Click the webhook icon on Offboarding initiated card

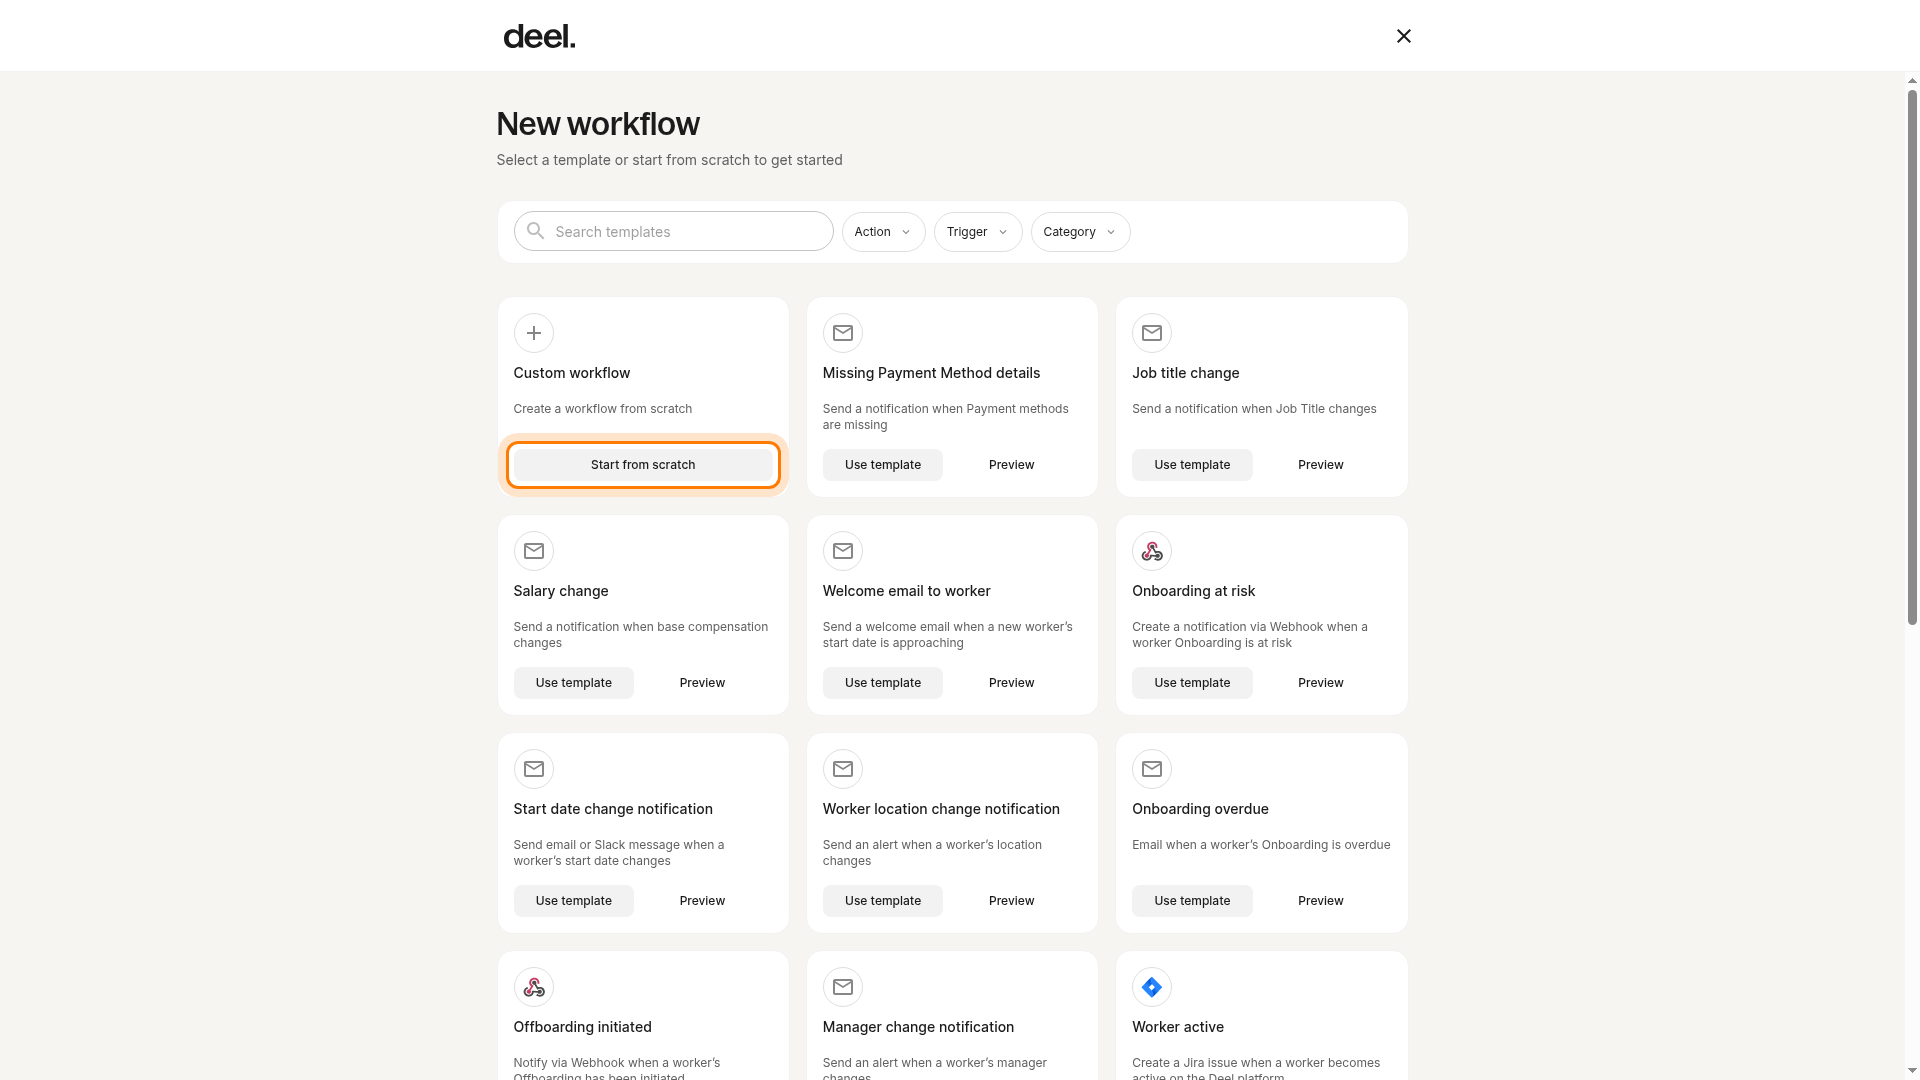tap(533, 987)
